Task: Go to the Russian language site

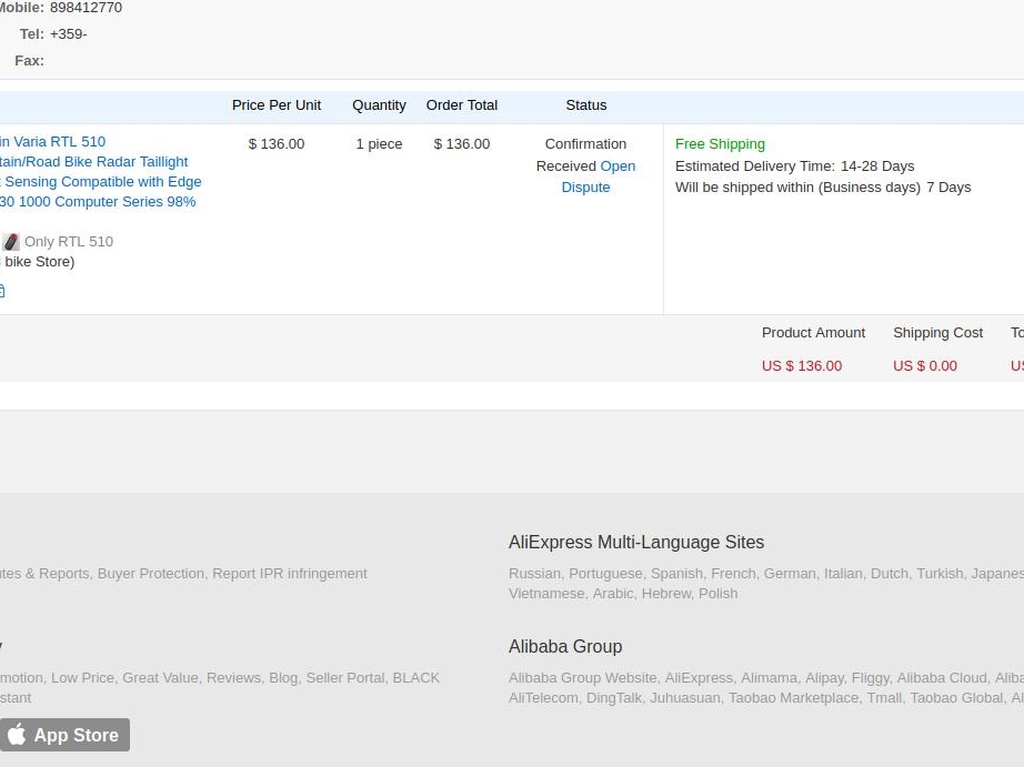Action: (534, 573)
